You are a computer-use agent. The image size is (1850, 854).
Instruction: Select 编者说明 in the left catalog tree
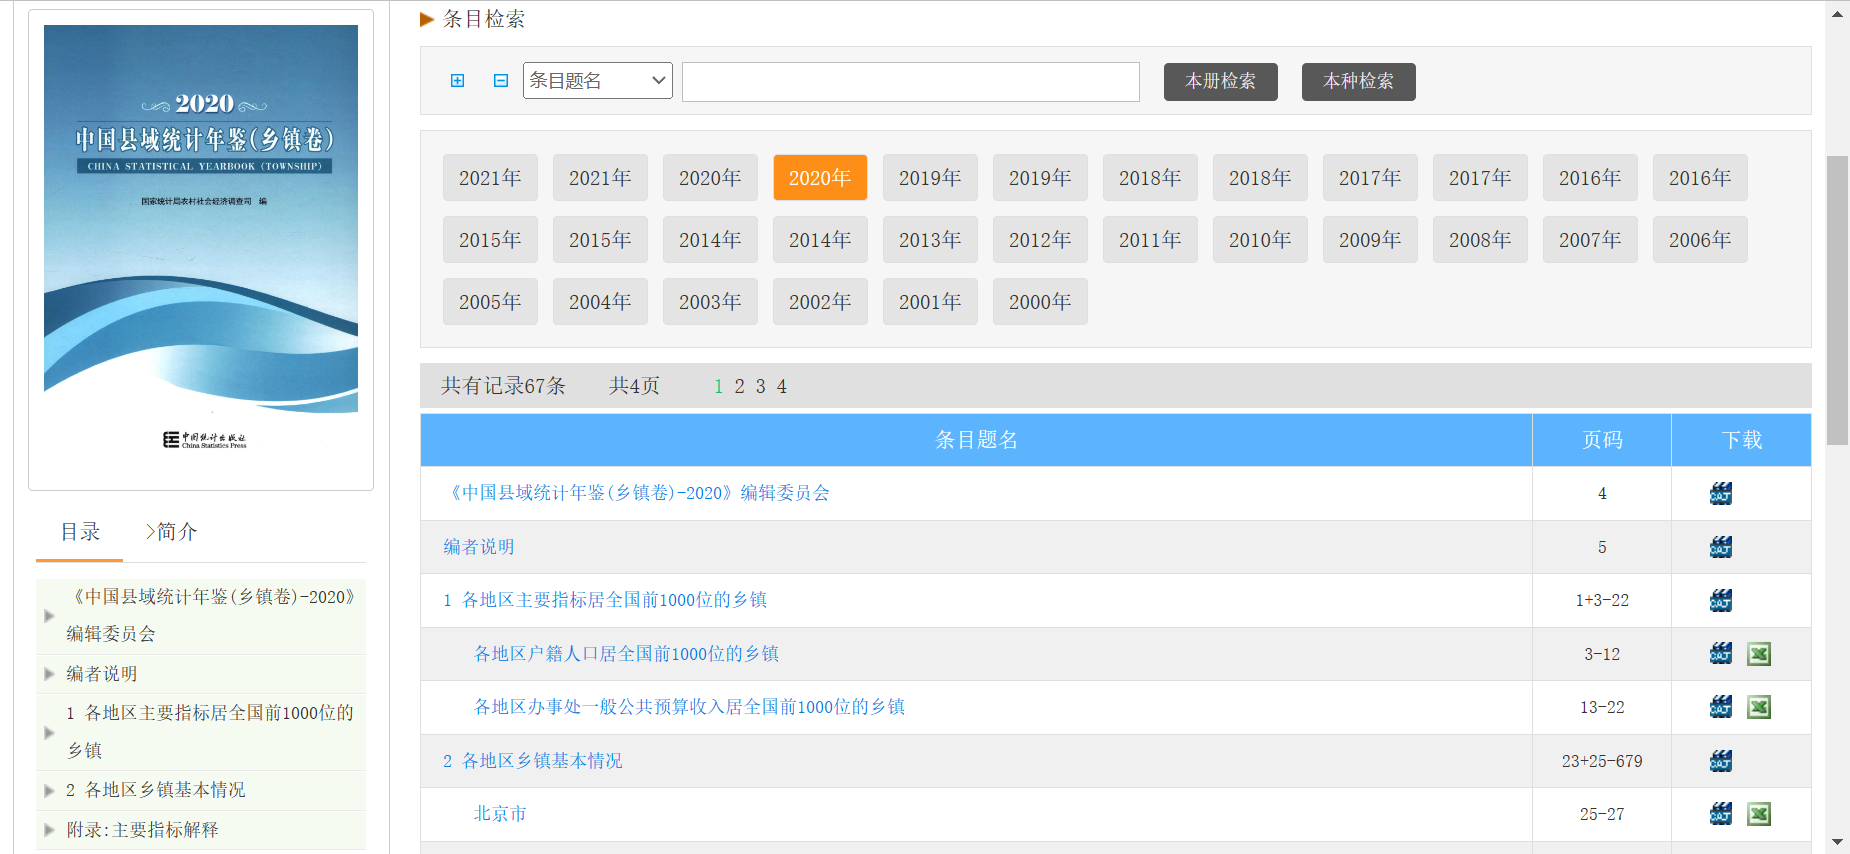click(102, 674)
